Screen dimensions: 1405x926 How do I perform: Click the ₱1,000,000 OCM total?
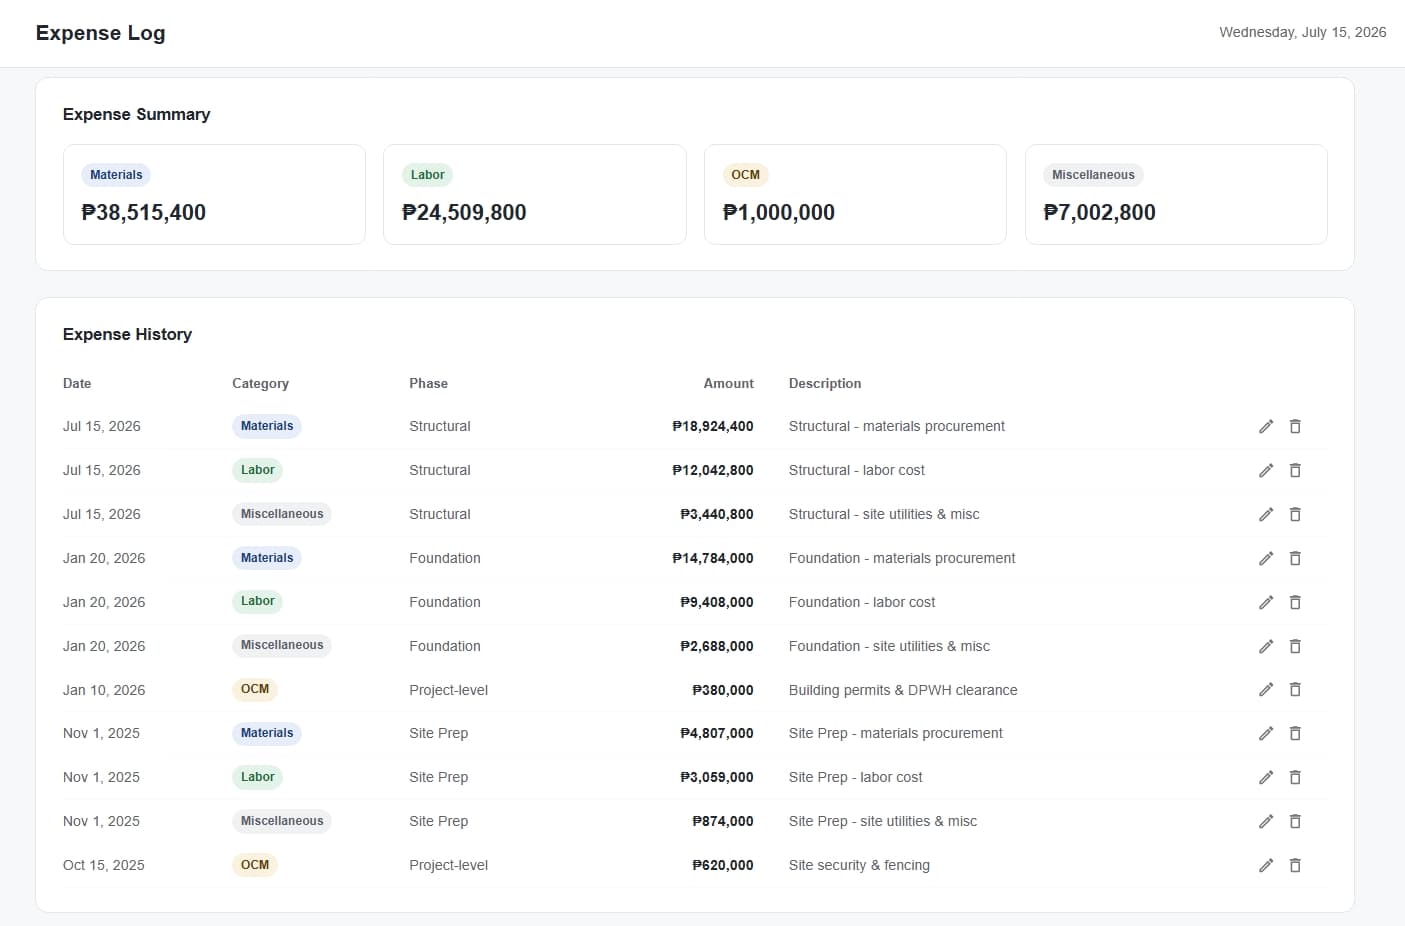pos(779,212)
